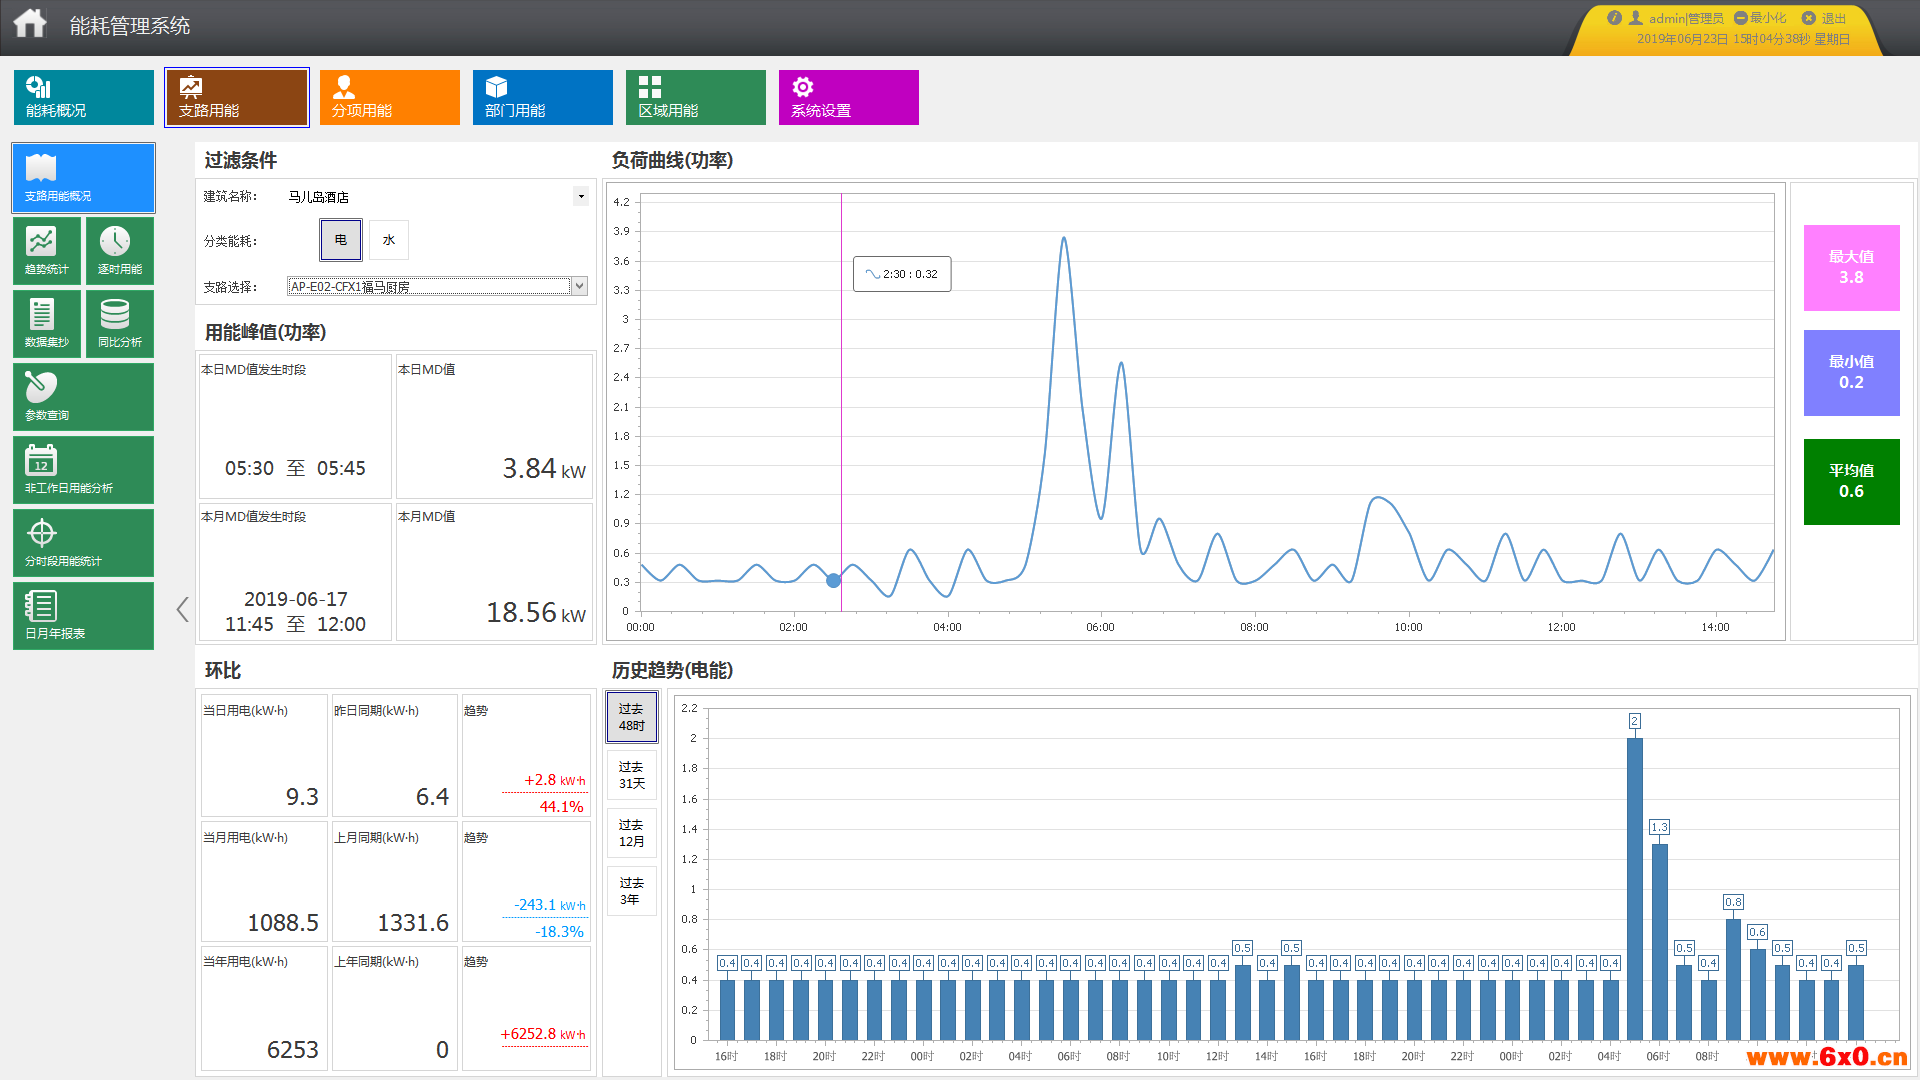This screenshot has height=1080, width=1920.
Task: Open 支路选择 branch selection dropdown
Action: tap(579, 287)
